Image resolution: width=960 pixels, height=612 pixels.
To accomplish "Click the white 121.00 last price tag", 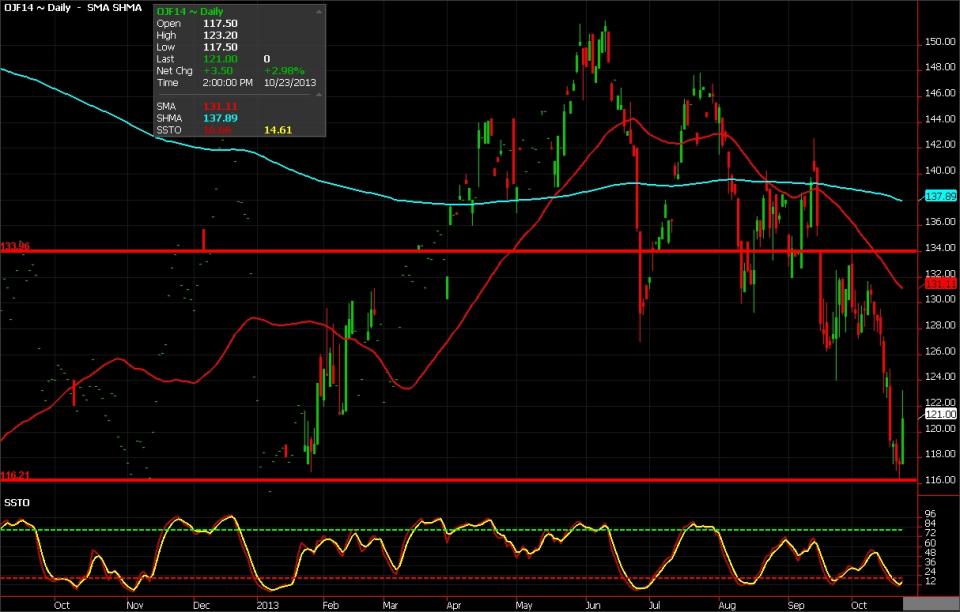I will [x=941, y=413].
